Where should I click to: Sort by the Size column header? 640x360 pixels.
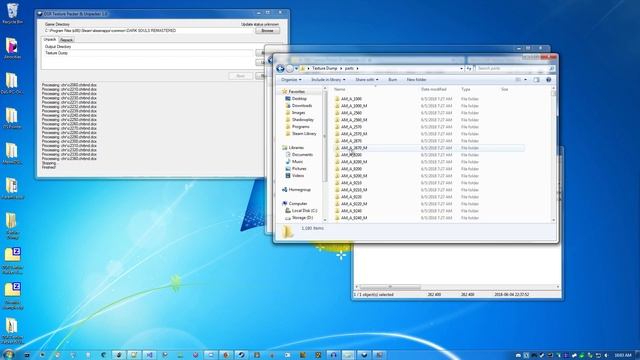coord(504,89)
